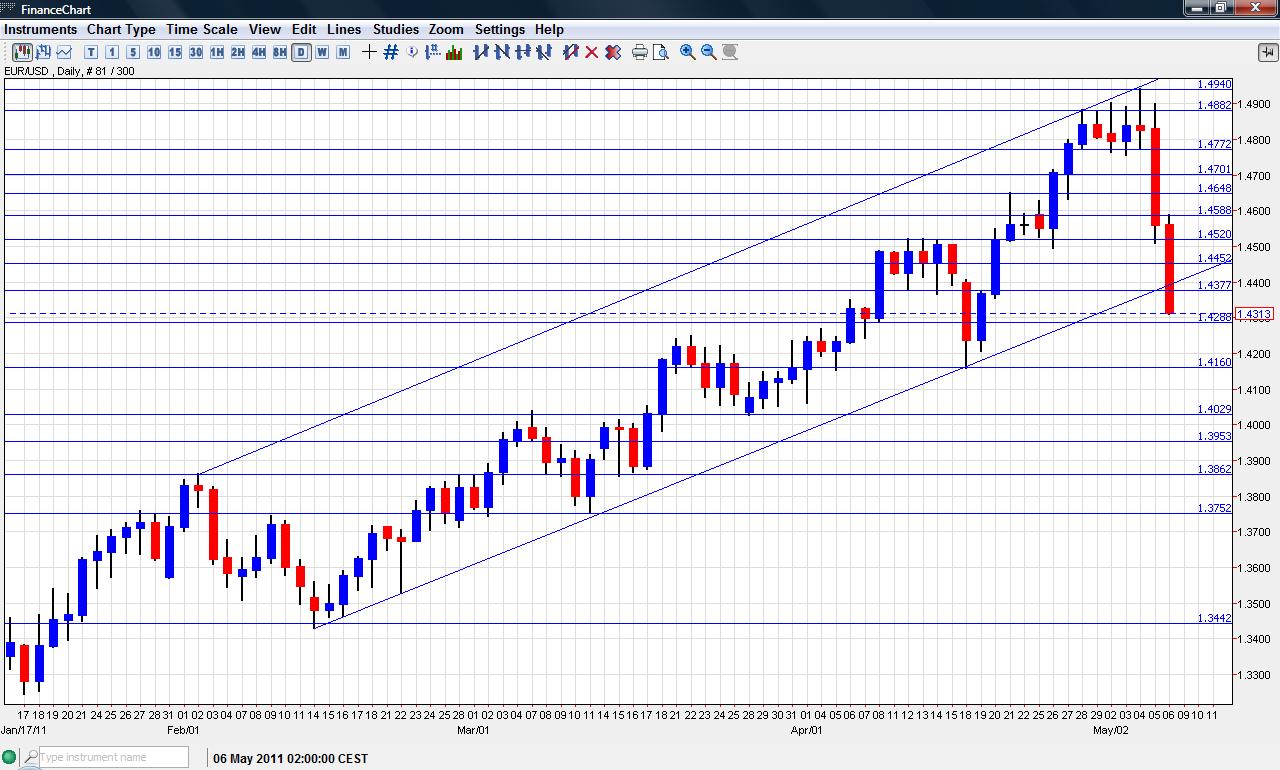Image resolution: width=1280 pixels, height=770 pixels.
Task: Open the Chart Type menu
Action: [121, 29]
